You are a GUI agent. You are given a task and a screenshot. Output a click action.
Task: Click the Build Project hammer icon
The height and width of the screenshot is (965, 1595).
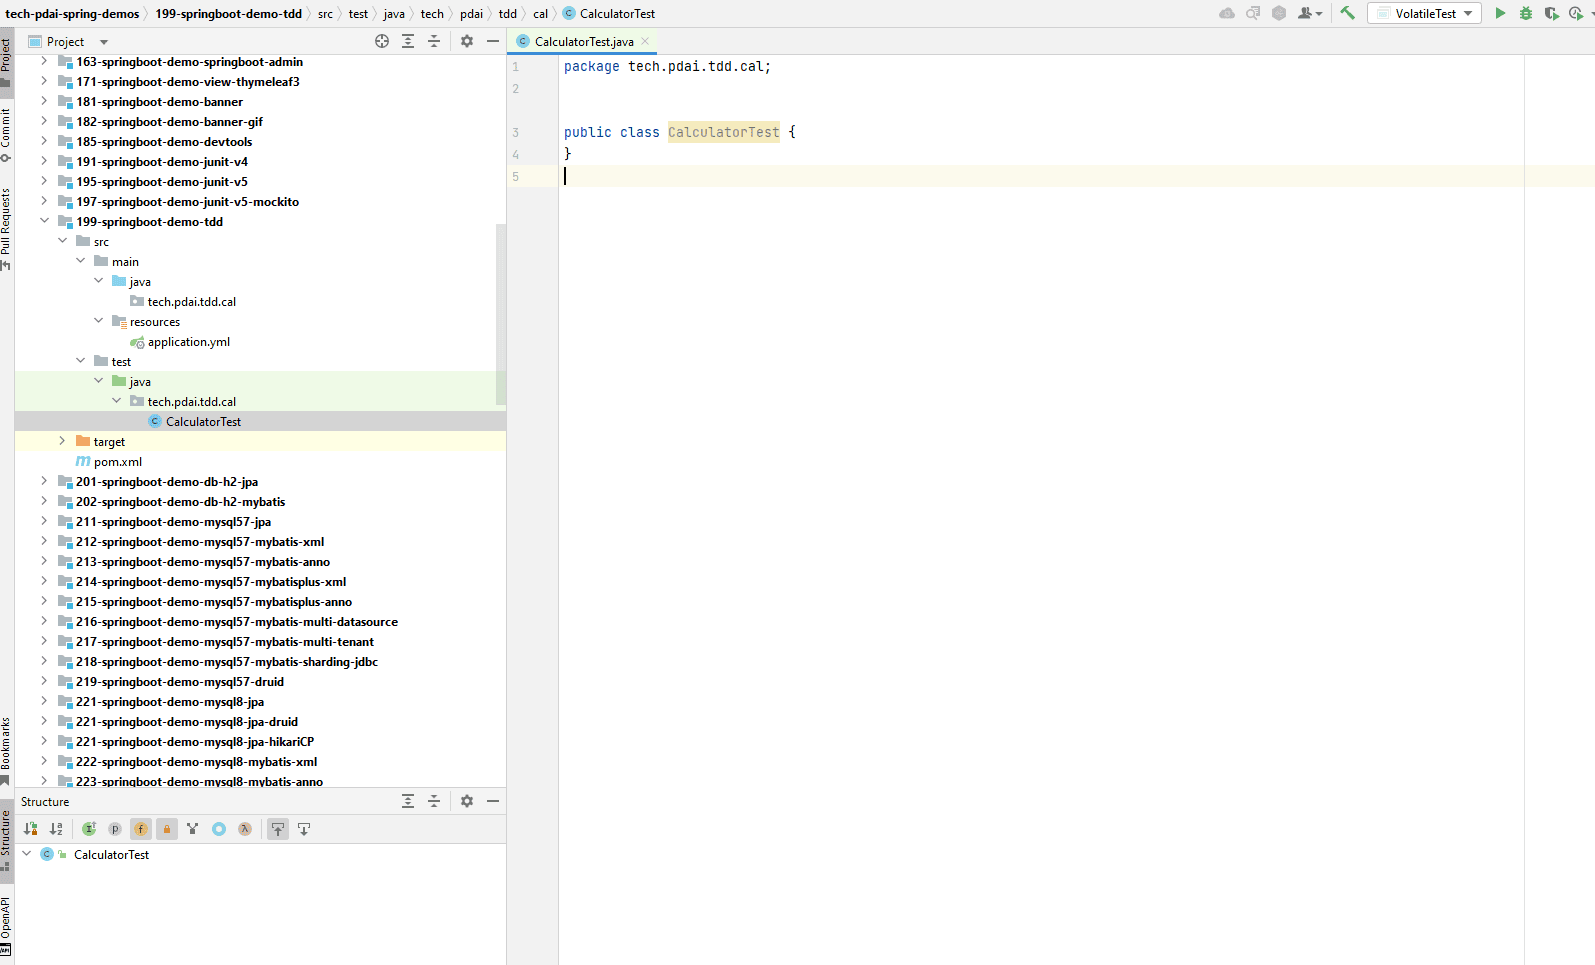(x=1347, y=13)
